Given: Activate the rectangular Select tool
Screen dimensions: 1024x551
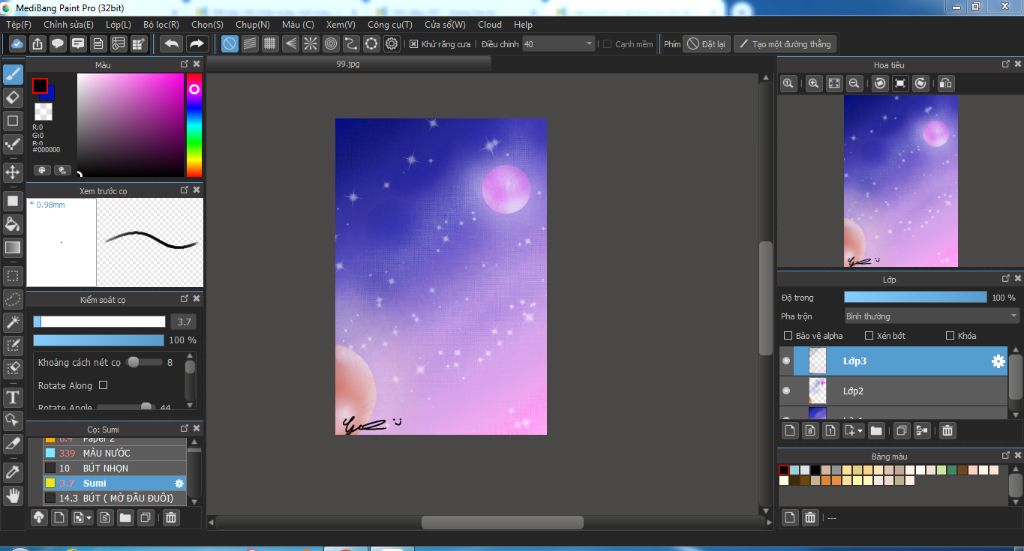Looking at the screenshot, I should [12, 276].
